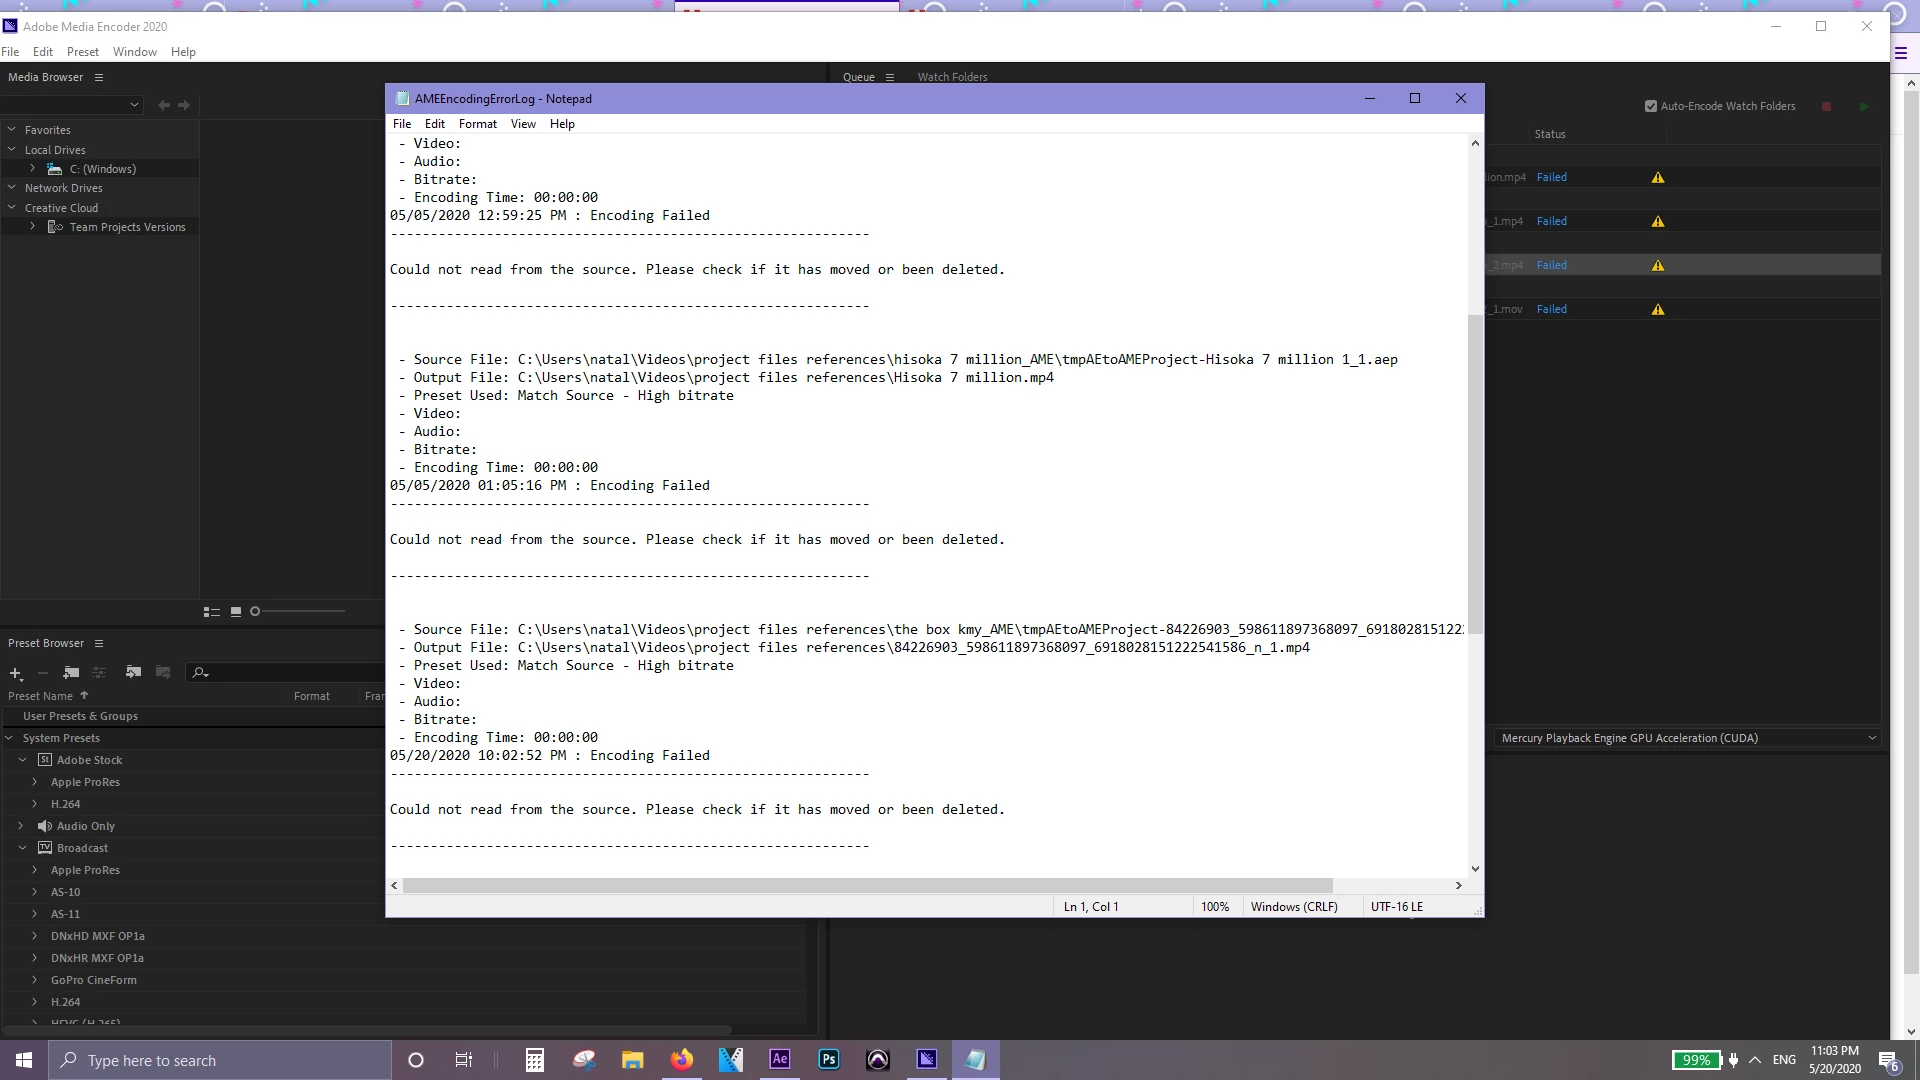This screenshot has width=1920, height=1080.
Task: Open Notepad Format menu
Action: pos(477,124)
